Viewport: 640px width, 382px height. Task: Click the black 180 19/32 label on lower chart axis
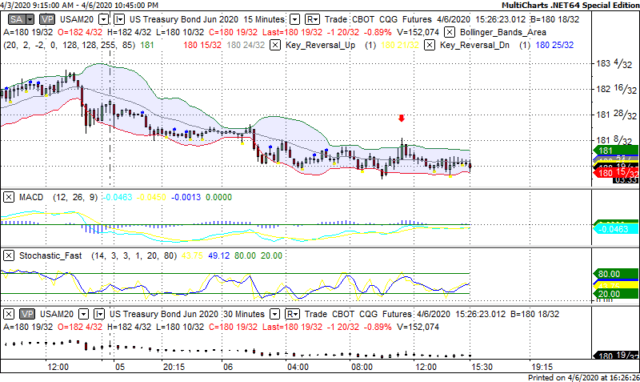(616, 355)
